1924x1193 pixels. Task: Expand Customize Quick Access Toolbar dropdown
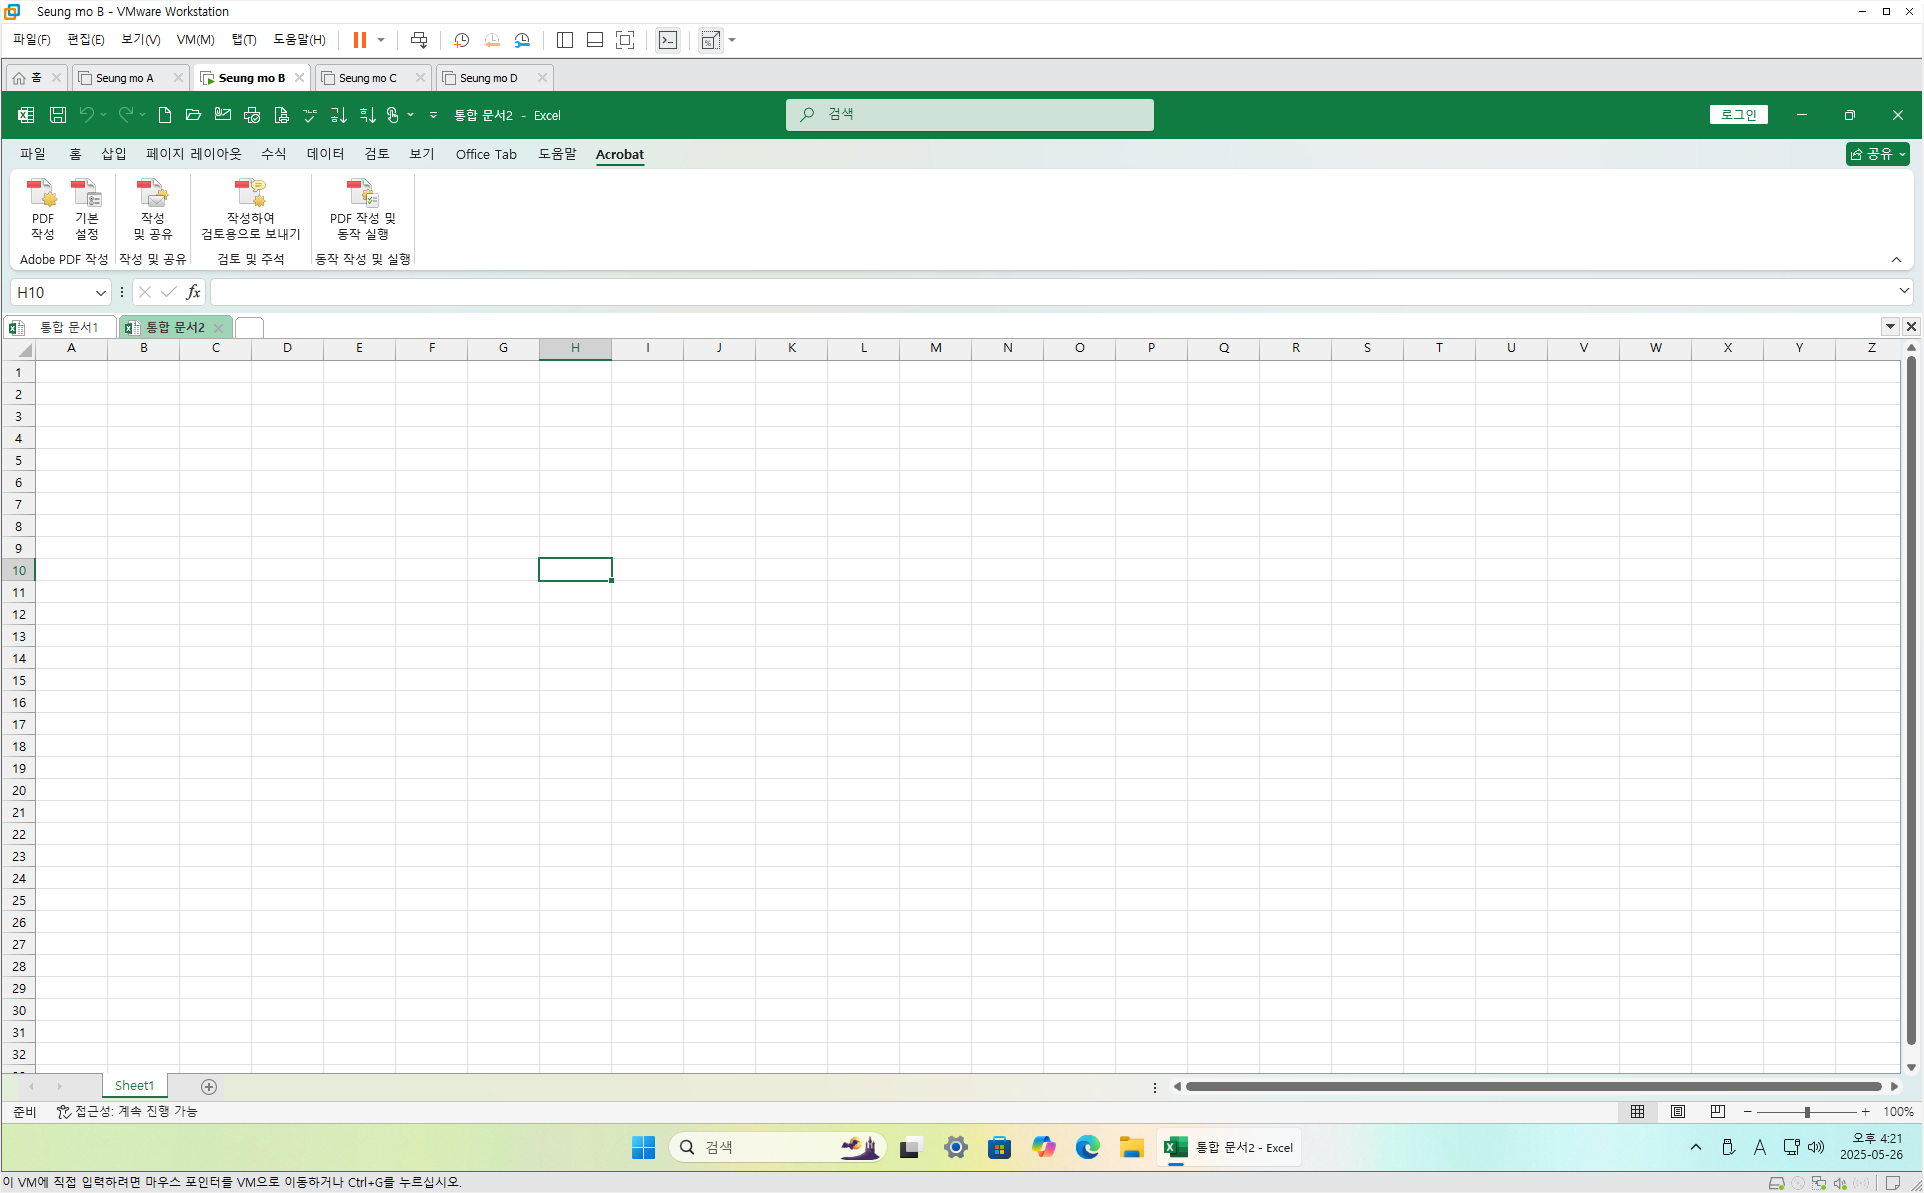[433, 115]
